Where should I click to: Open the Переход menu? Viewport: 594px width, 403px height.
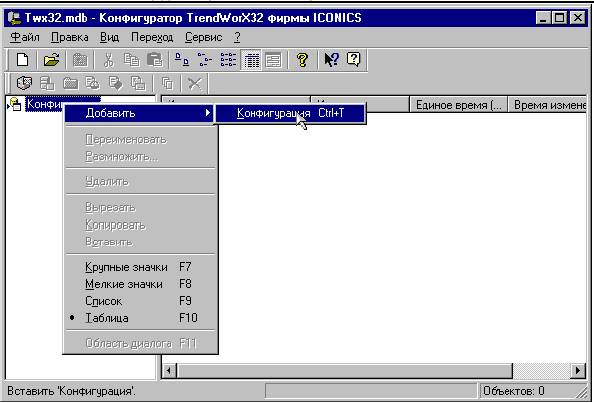pyautogui.click(x=152, y=37)
